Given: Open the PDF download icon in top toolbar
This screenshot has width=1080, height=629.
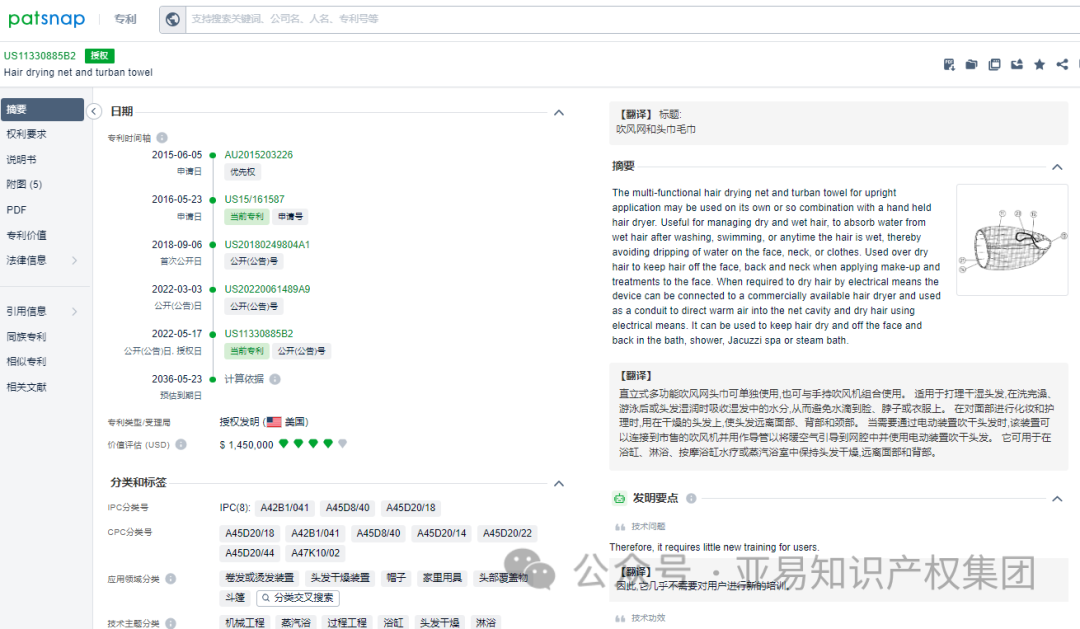Looking at the screenshot, I should pos(948,64).
